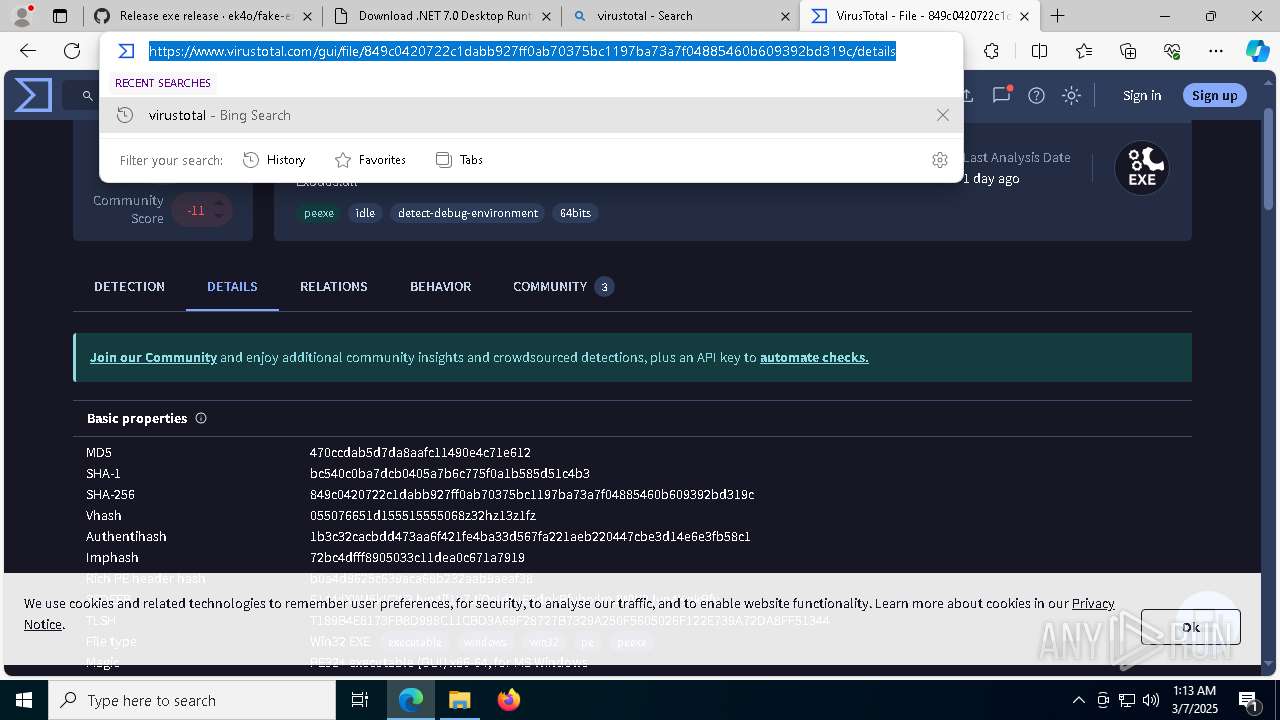Click the Microsoft Edge taskbar icon
The height and width of the screenshot is (720, 1280).
[x=411, y=700]
